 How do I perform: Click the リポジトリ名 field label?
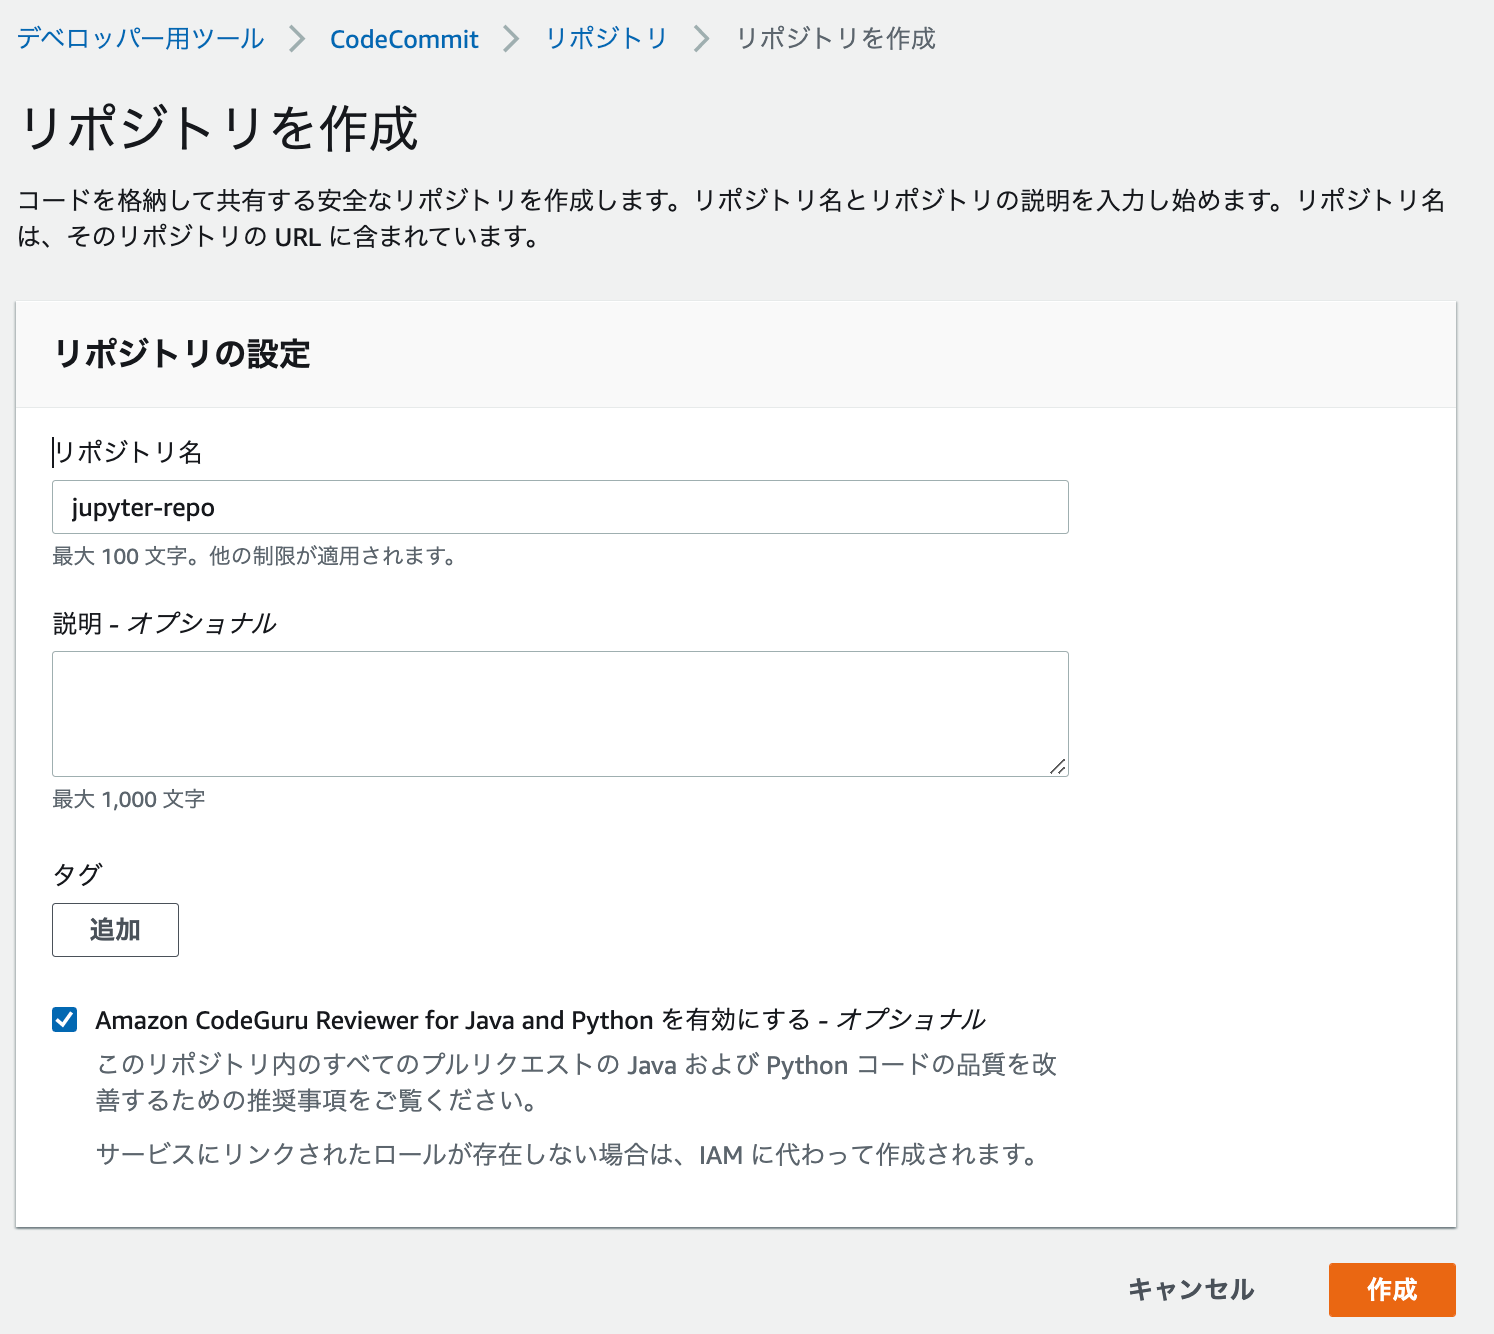coord(128,452)
